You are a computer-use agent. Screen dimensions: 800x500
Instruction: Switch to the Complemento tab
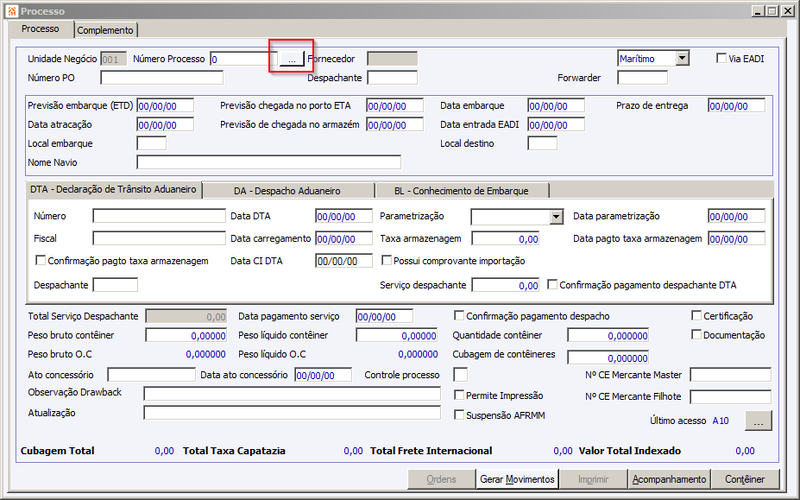[105, 30]
